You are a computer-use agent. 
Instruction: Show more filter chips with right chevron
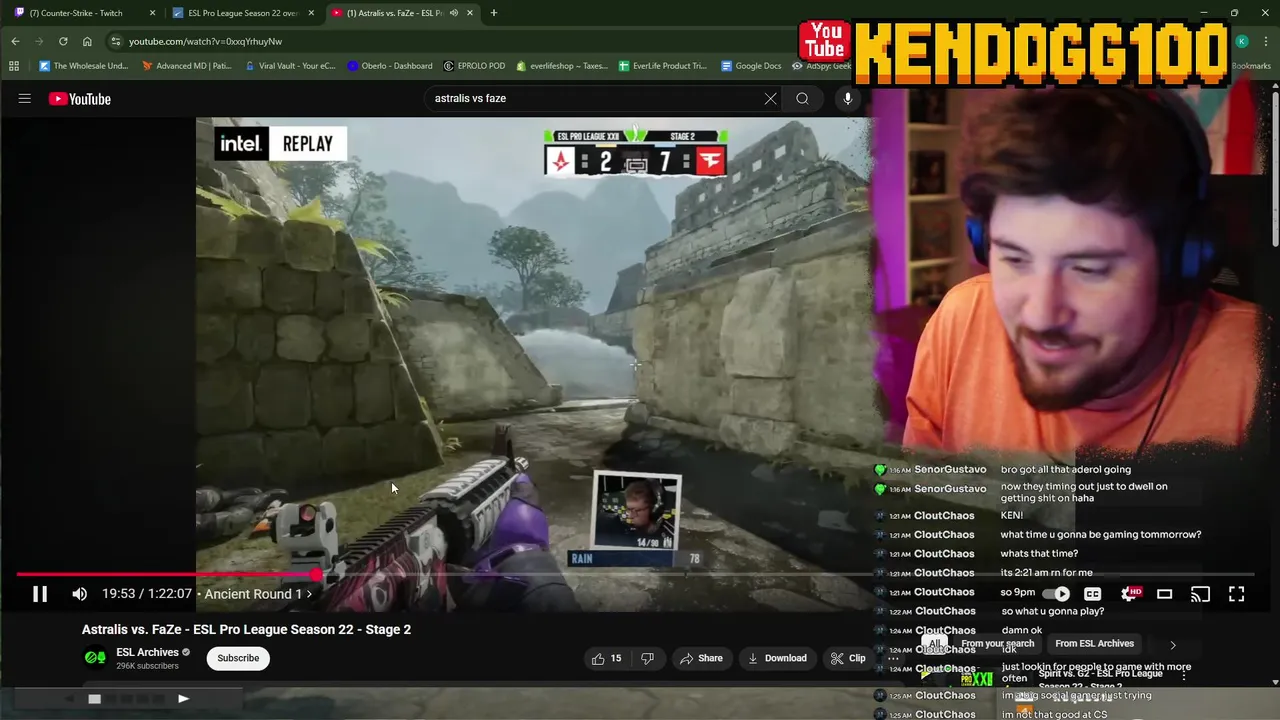(1173, 645)
